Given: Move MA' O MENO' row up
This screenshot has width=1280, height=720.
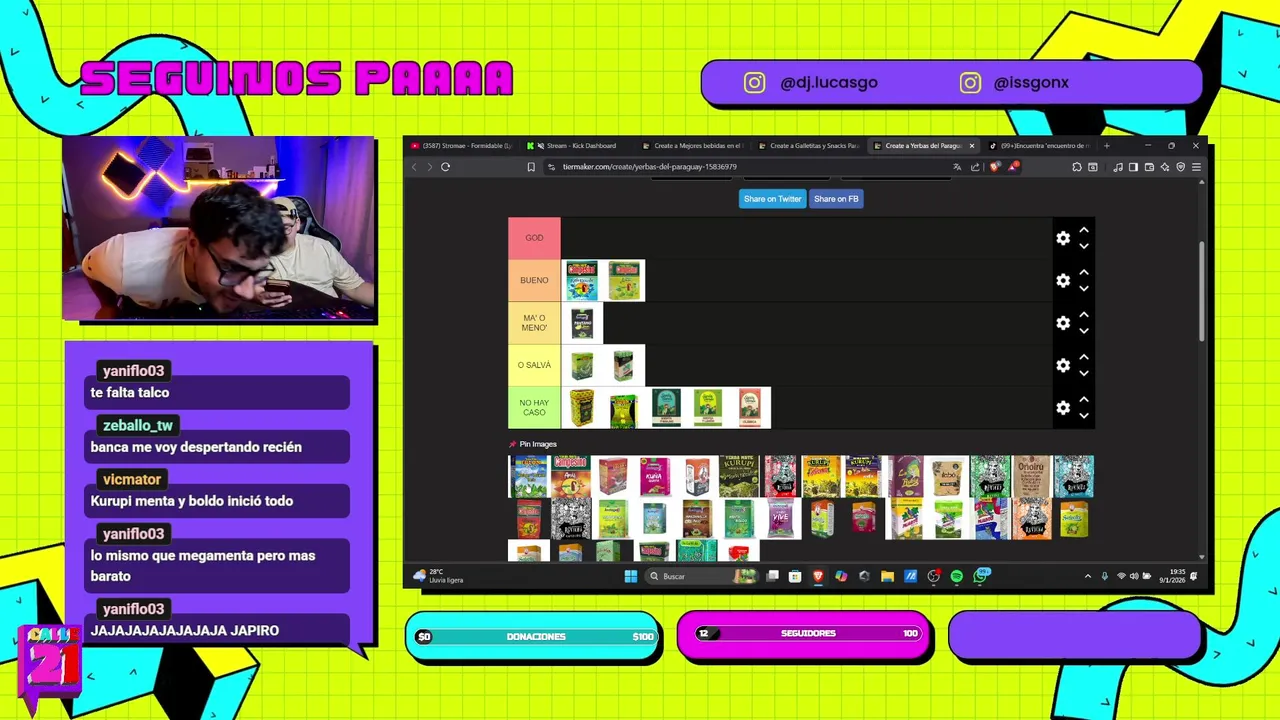Looking at the screenshot, I should click(x=1084, y=316).
